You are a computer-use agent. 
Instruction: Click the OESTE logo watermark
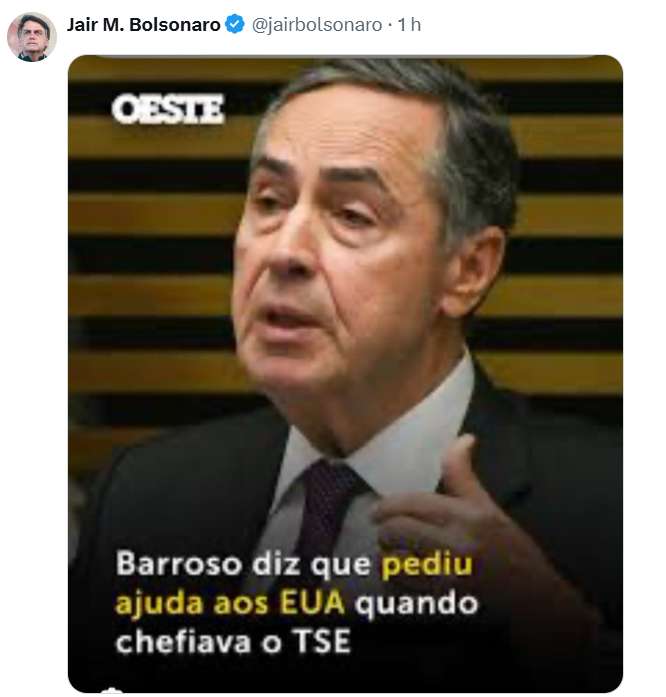(x=168, y=109)
